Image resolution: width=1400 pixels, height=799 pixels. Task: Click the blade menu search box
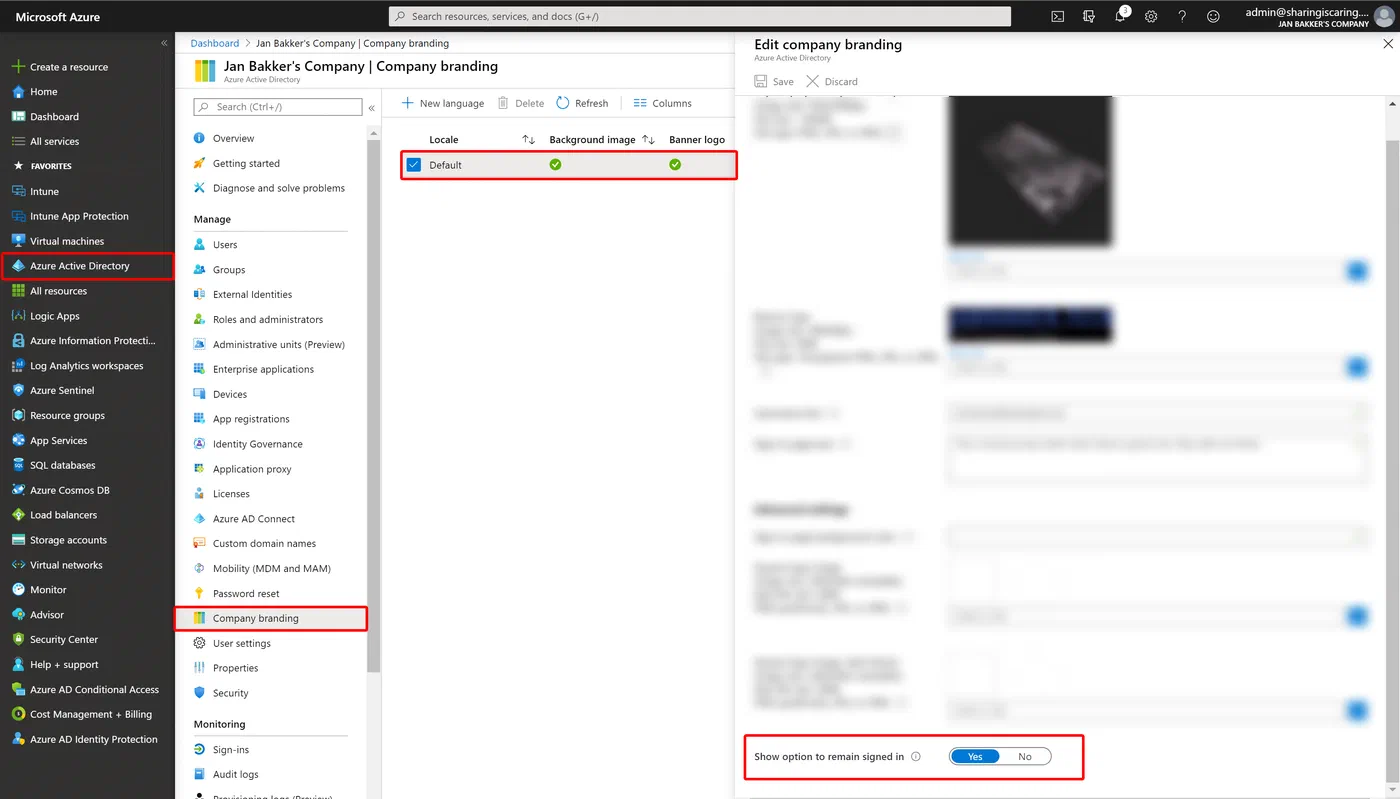coord(277,107)
